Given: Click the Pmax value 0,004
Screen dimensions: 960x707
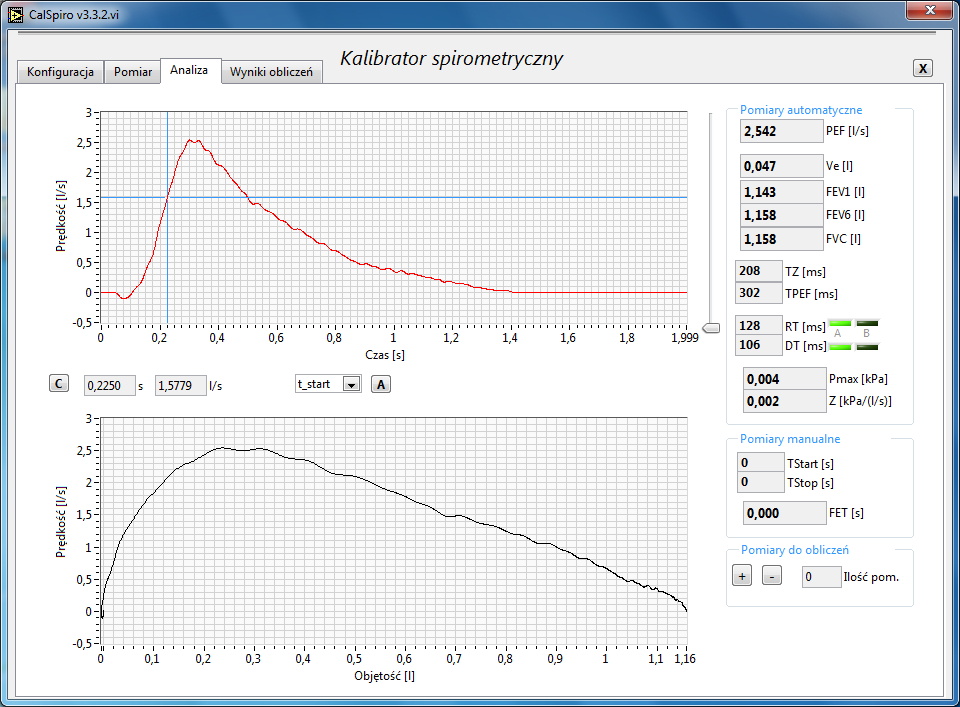Looking at the screenshot, I should (784, 380).
